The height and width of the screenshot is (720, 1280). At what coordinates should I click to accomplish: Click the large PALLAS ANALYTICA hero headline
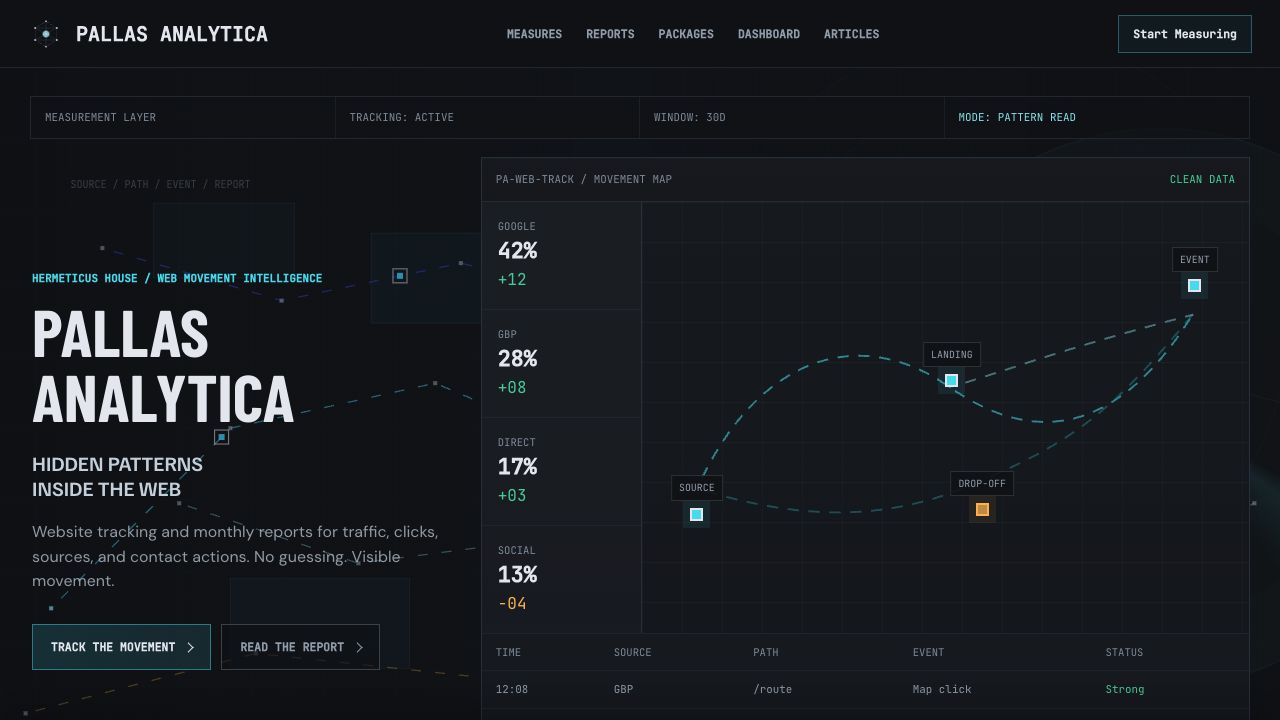point(163,367)
